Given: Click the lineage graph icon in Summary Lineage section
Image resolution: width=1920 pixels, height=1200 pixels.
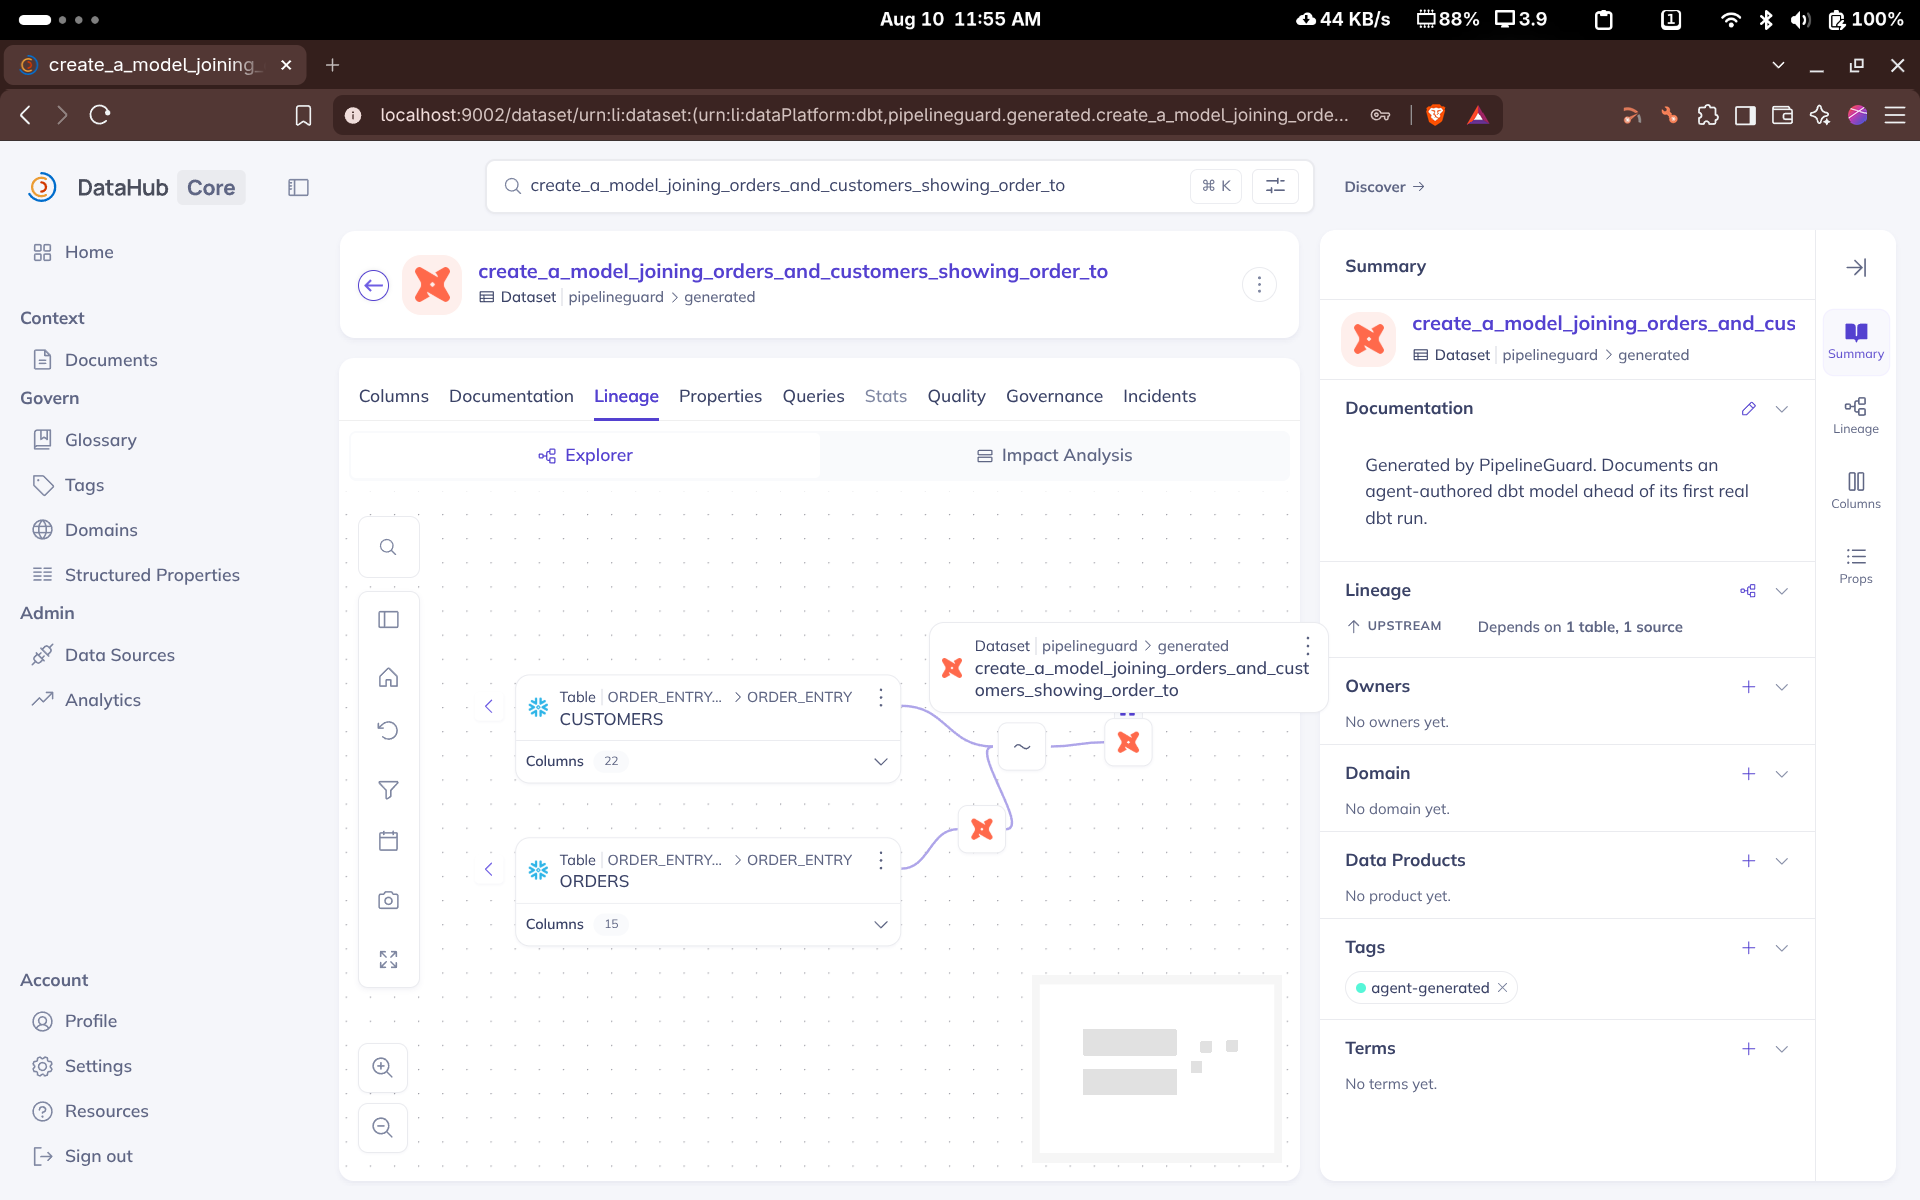Looking at the screenshot, I should click(x=1748, y=591).
